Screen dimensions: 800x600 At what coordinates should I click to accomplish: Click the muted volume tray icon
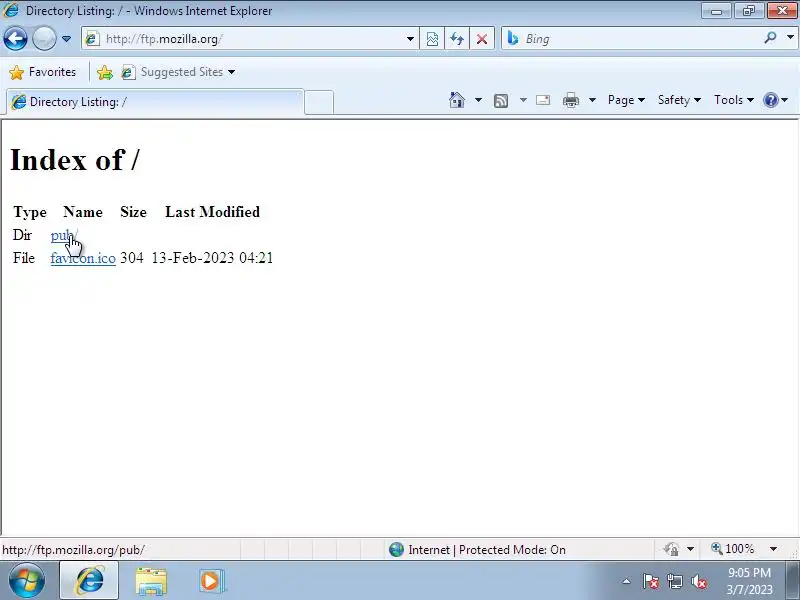[x=698, y=581]
